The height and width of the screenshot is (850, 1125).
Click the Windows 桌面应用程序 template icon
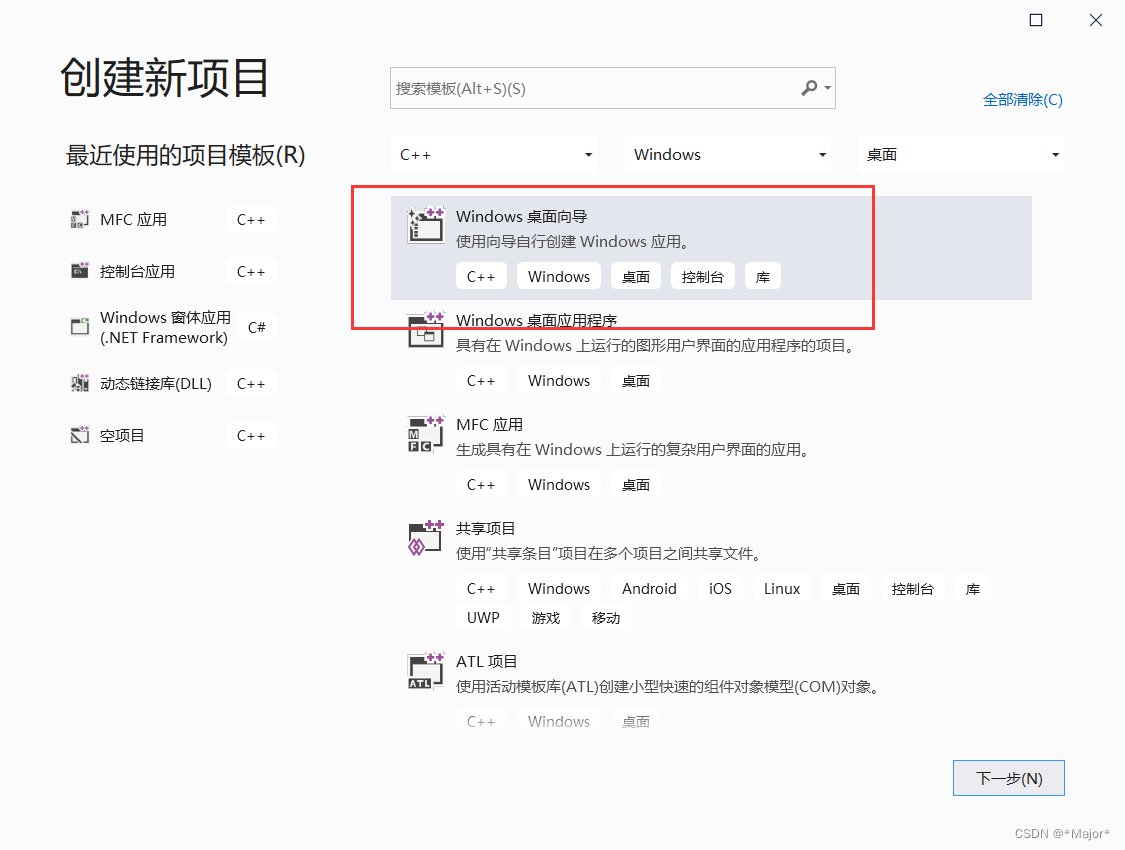click(x=425, y=330)
